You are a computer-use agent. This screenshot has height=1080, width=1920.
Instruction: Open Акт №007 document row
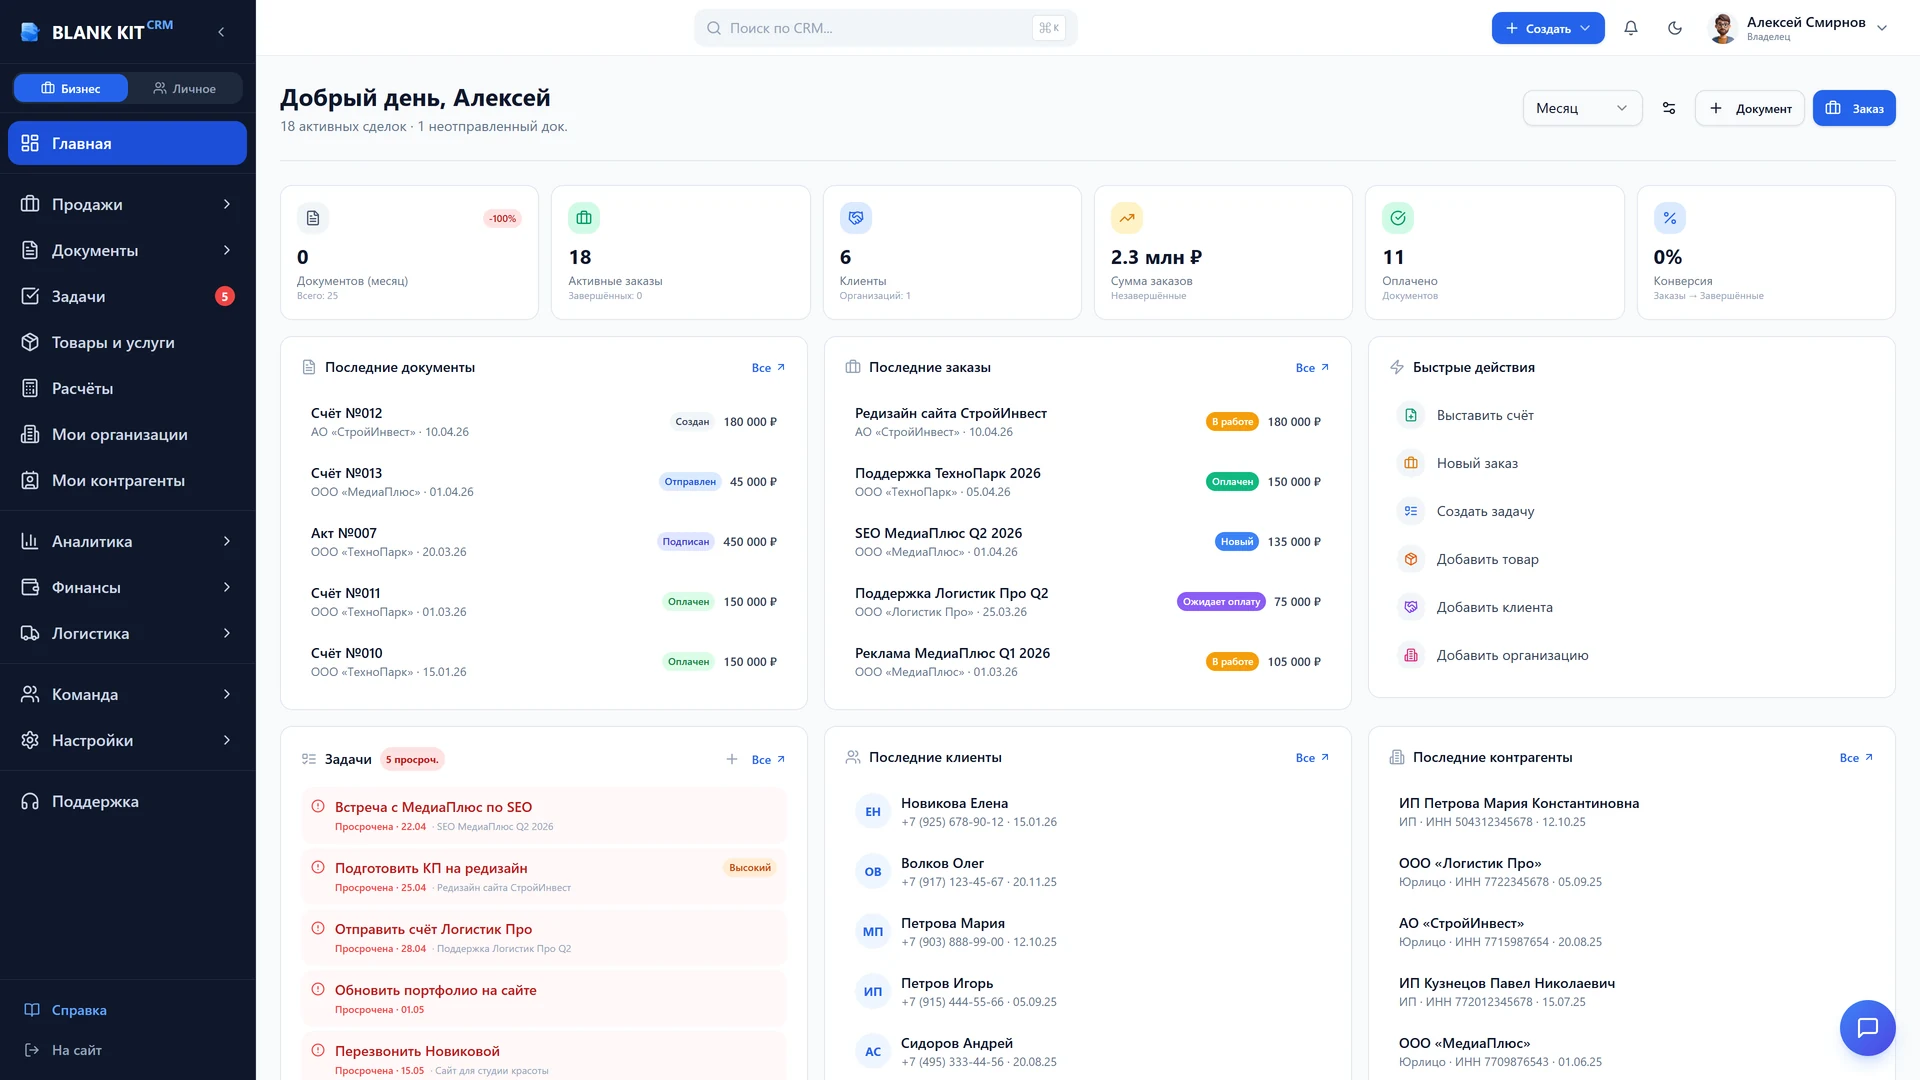point(544,542)
